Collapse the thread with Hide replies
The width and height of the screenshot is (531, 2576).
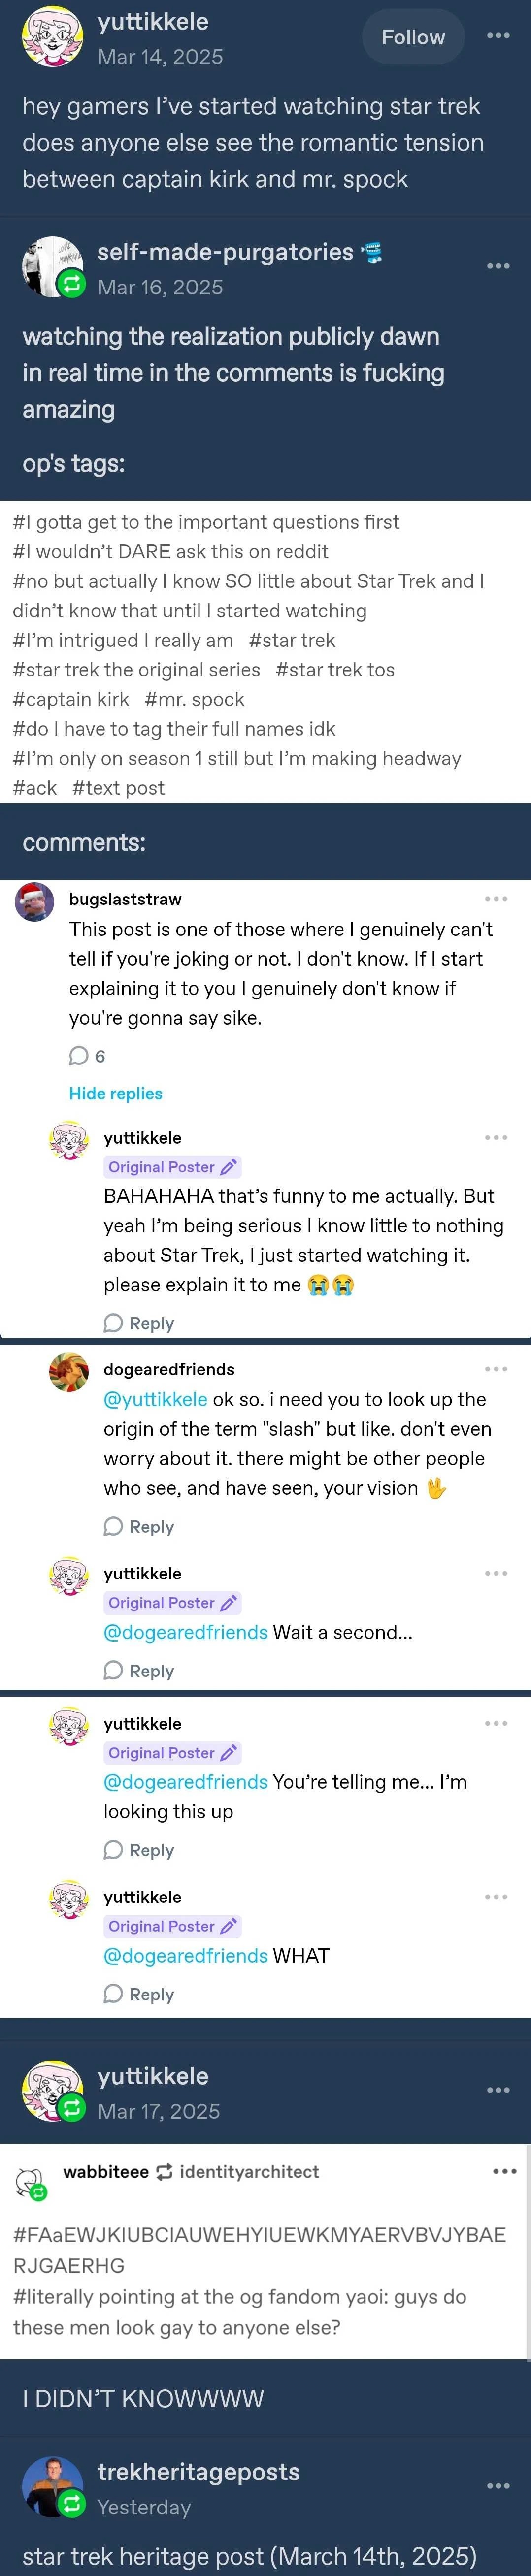[115, 1093]
